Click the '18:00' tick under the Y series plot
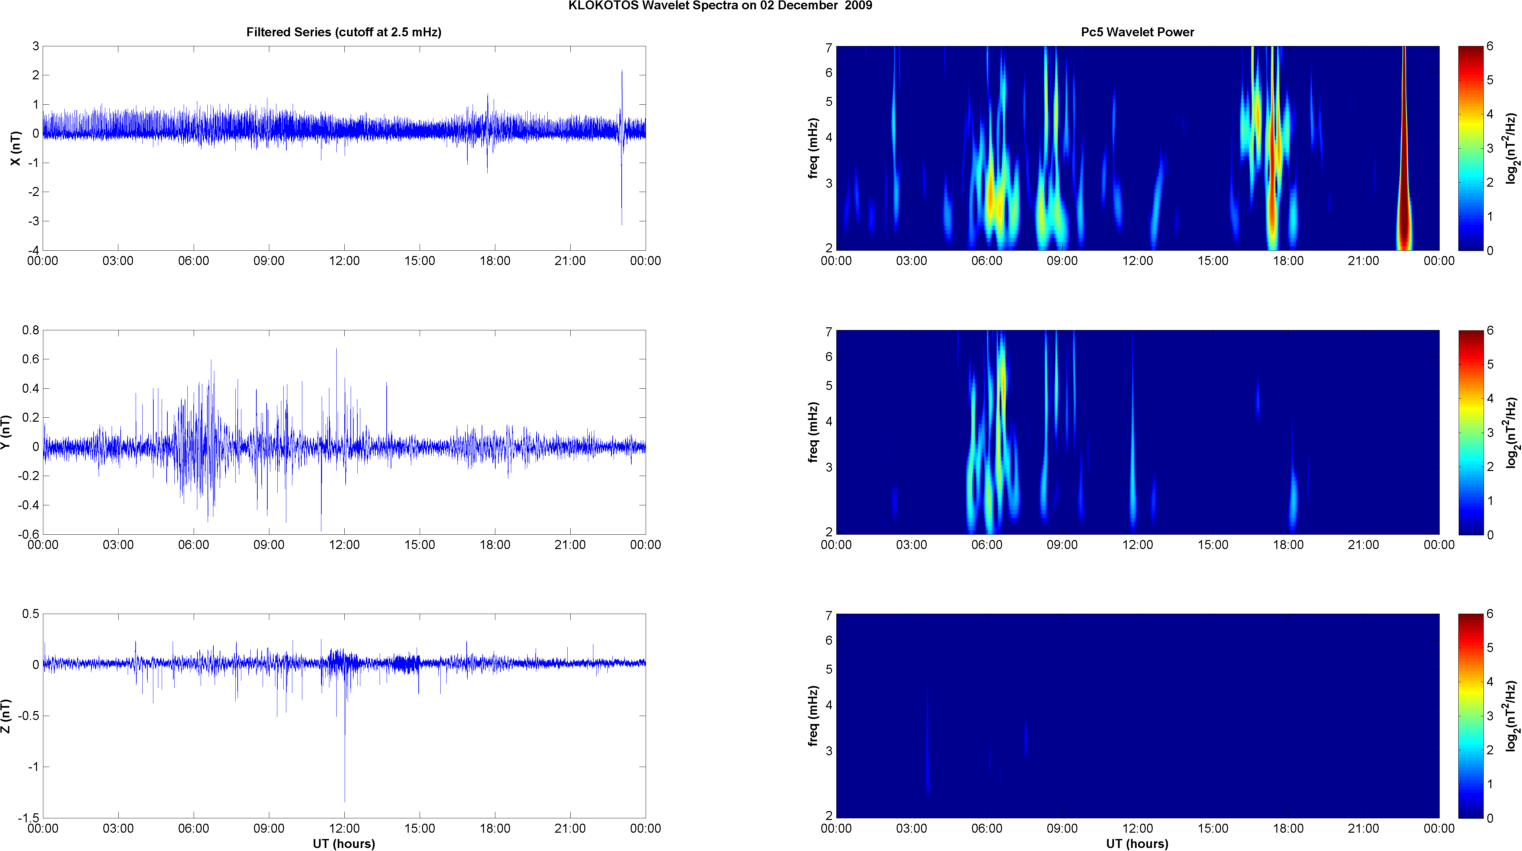This screenshot has height=851, width=1522. pos(495,545)
